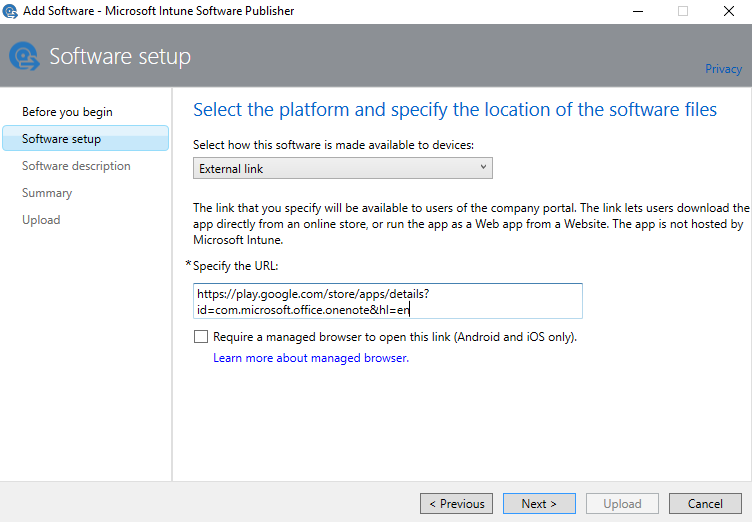Image resolution: width=752 pixels, height=522 pixels.
Task: Select the Software description step
Action: 76,166
